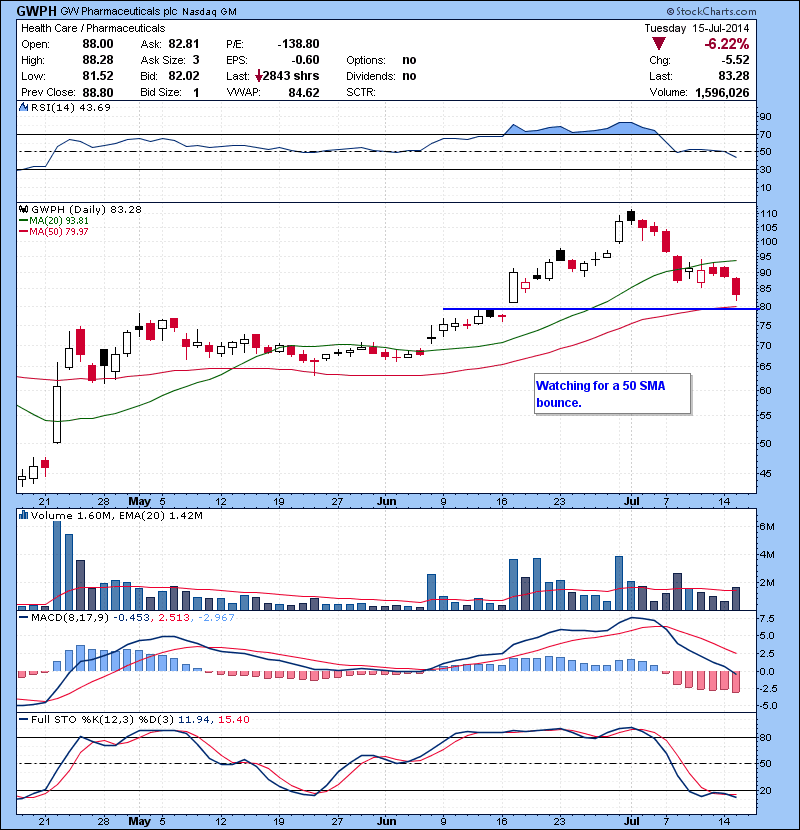
Task: Select the last trade size 2843 shrs
Action: [x=291, y=76]
